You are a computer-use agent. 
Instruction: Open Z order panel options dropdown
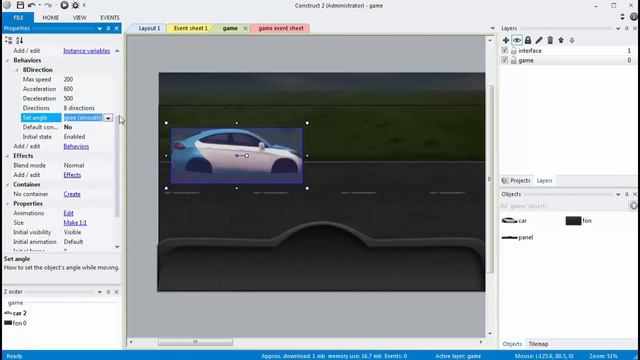100,292
